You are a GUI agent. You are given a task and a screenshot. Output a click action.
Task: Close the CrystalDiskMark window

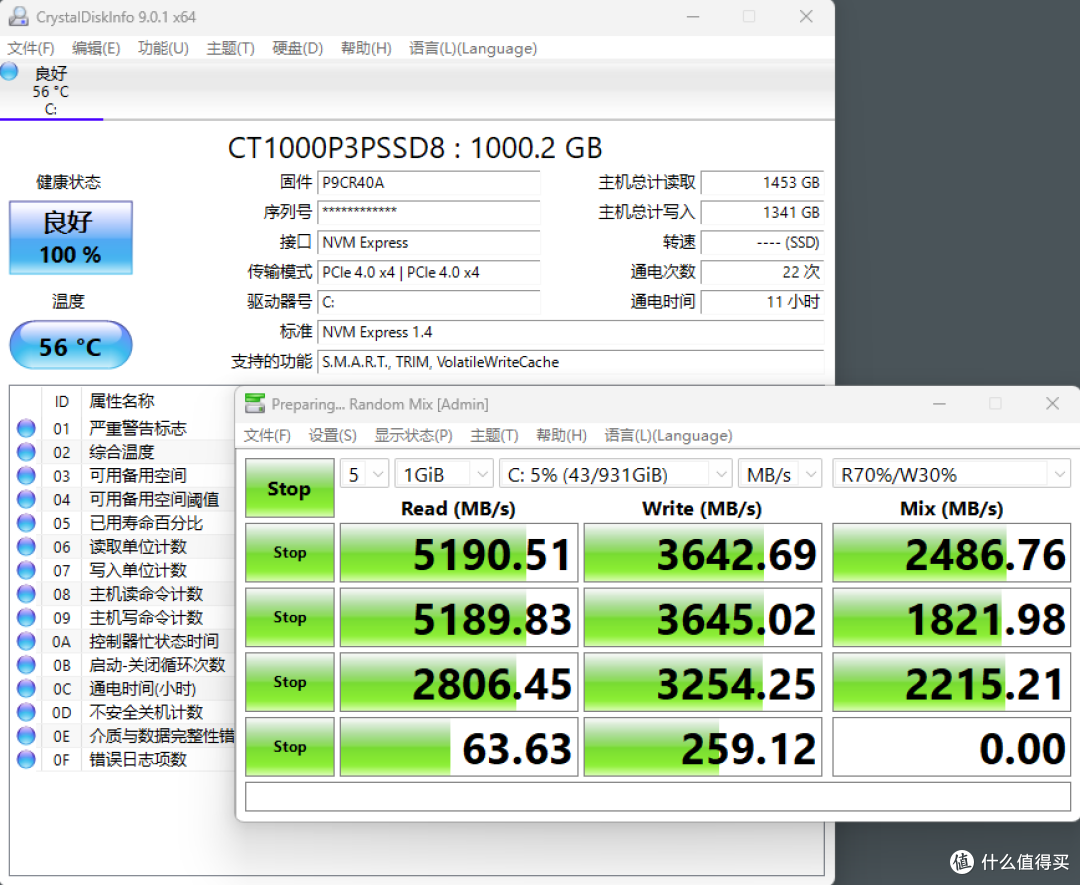(1052, 404)
